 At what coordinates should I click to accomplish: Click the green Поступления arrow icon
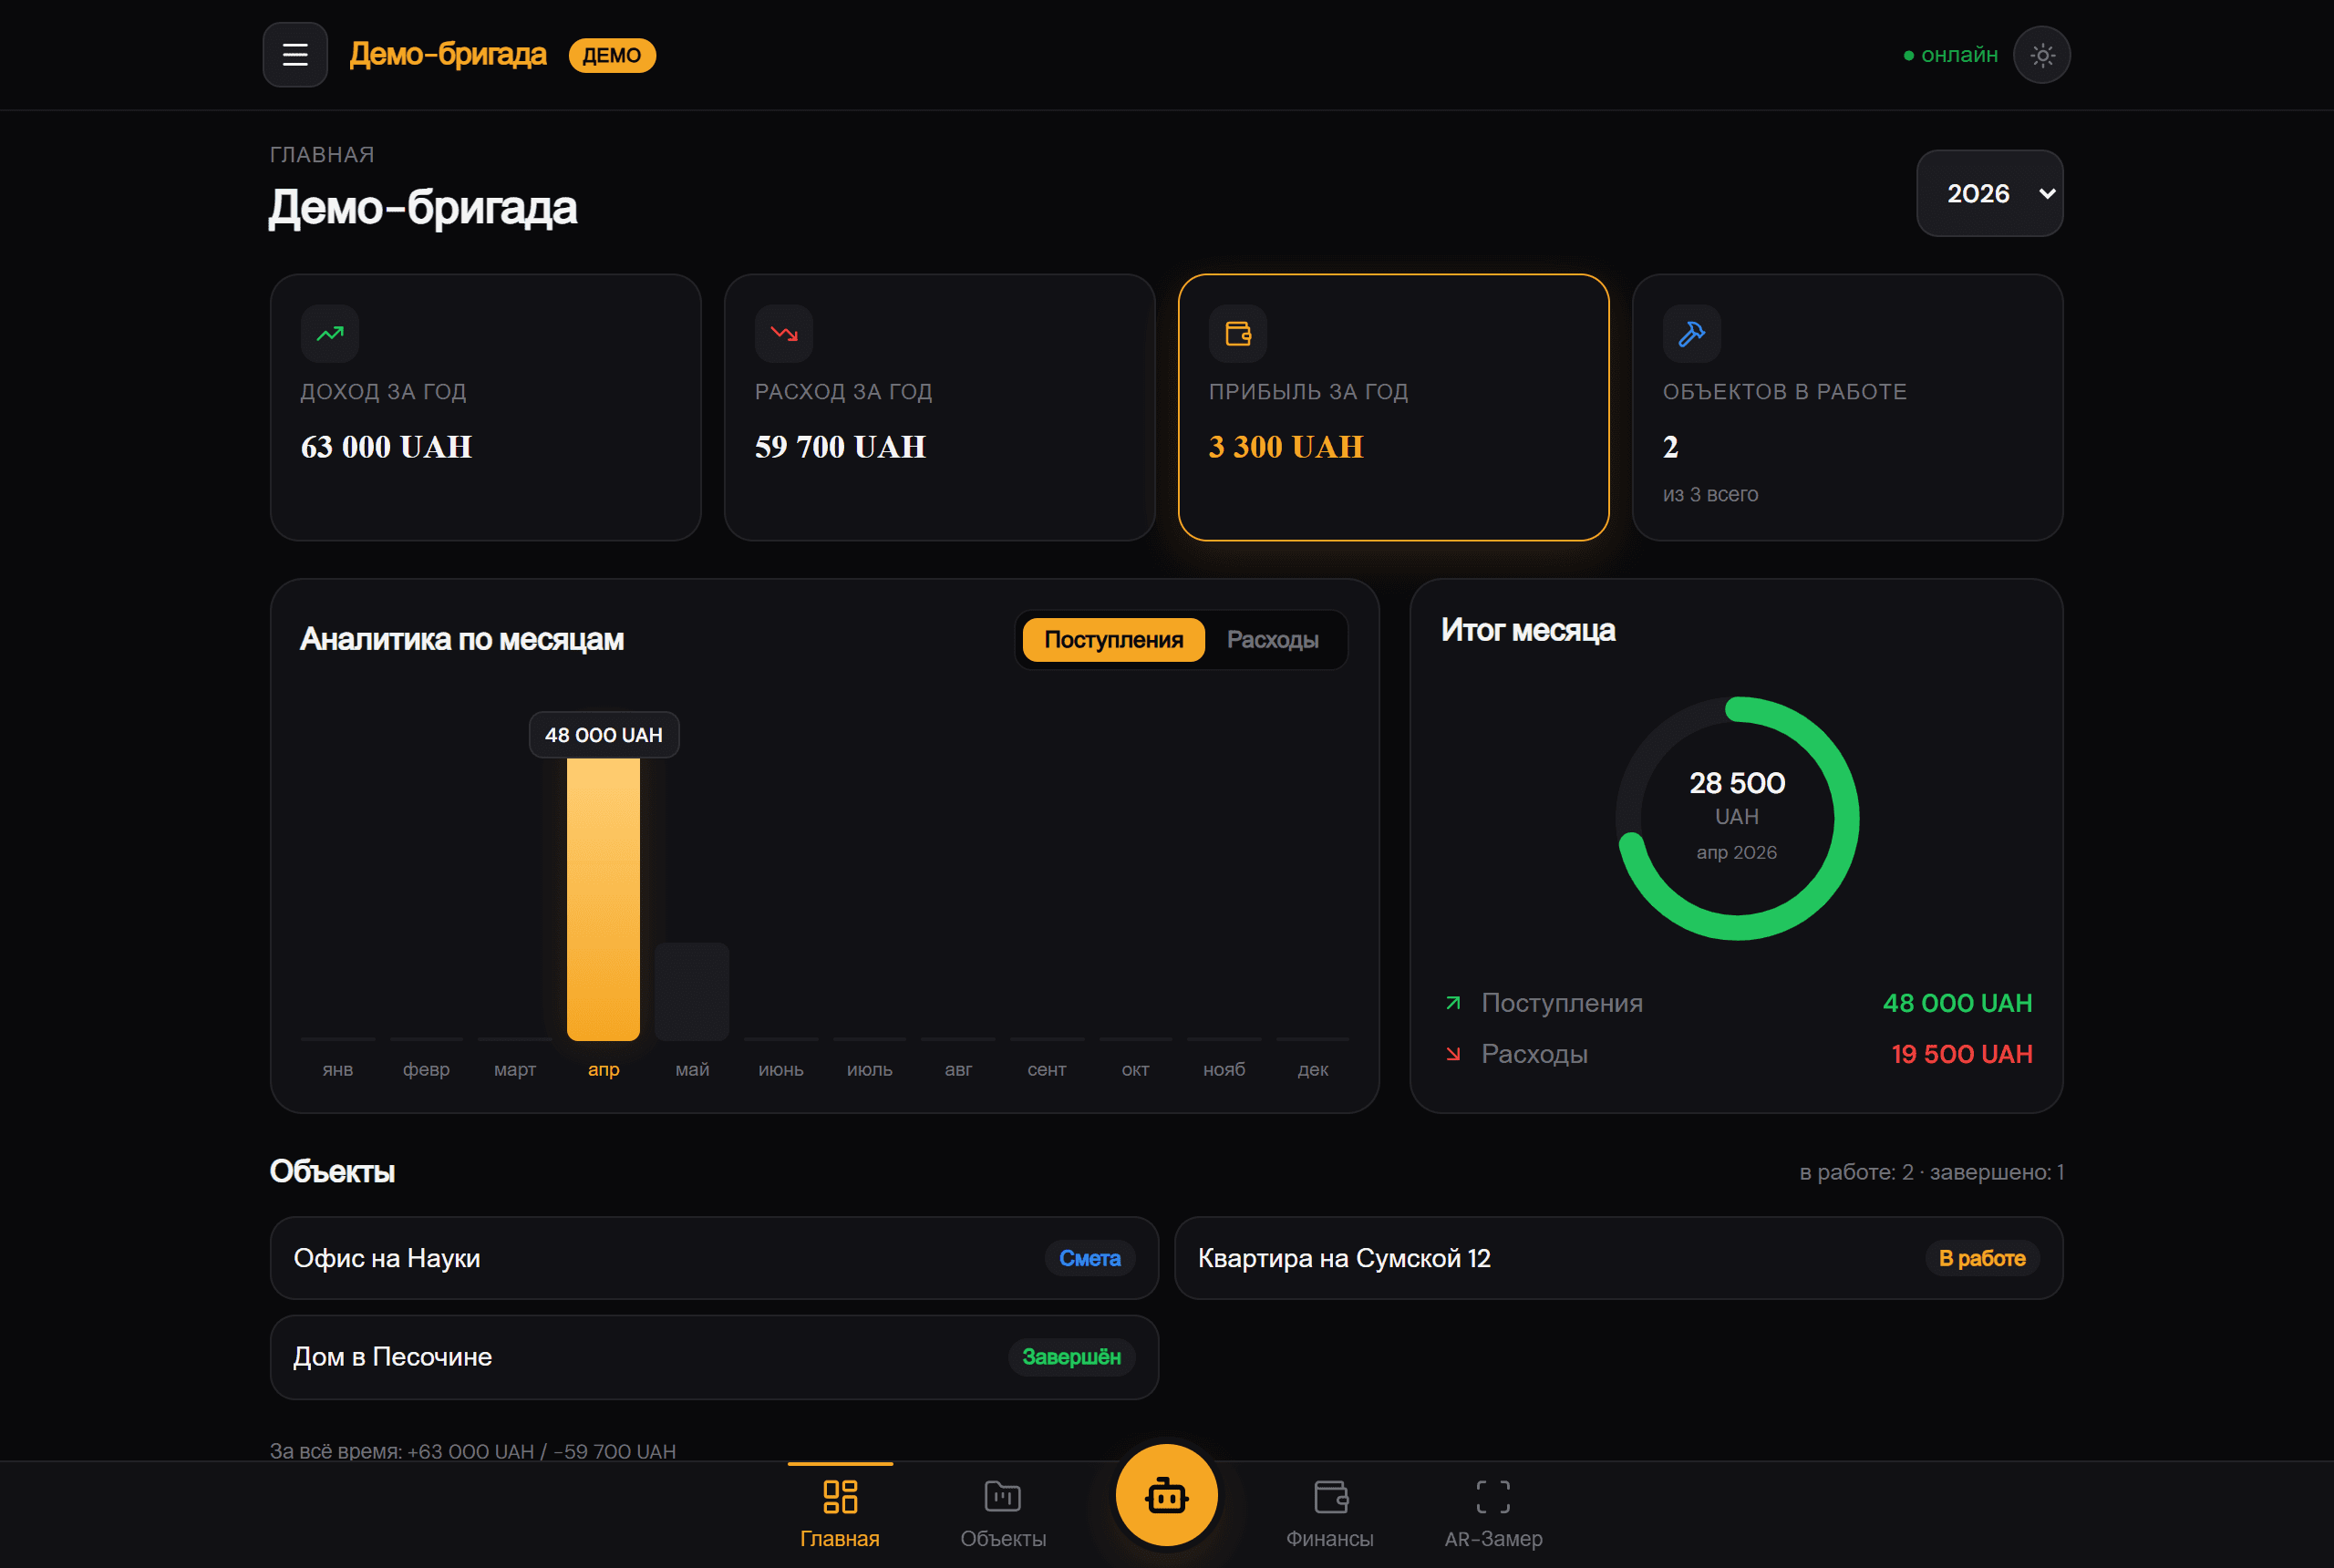[1453, 1003]
